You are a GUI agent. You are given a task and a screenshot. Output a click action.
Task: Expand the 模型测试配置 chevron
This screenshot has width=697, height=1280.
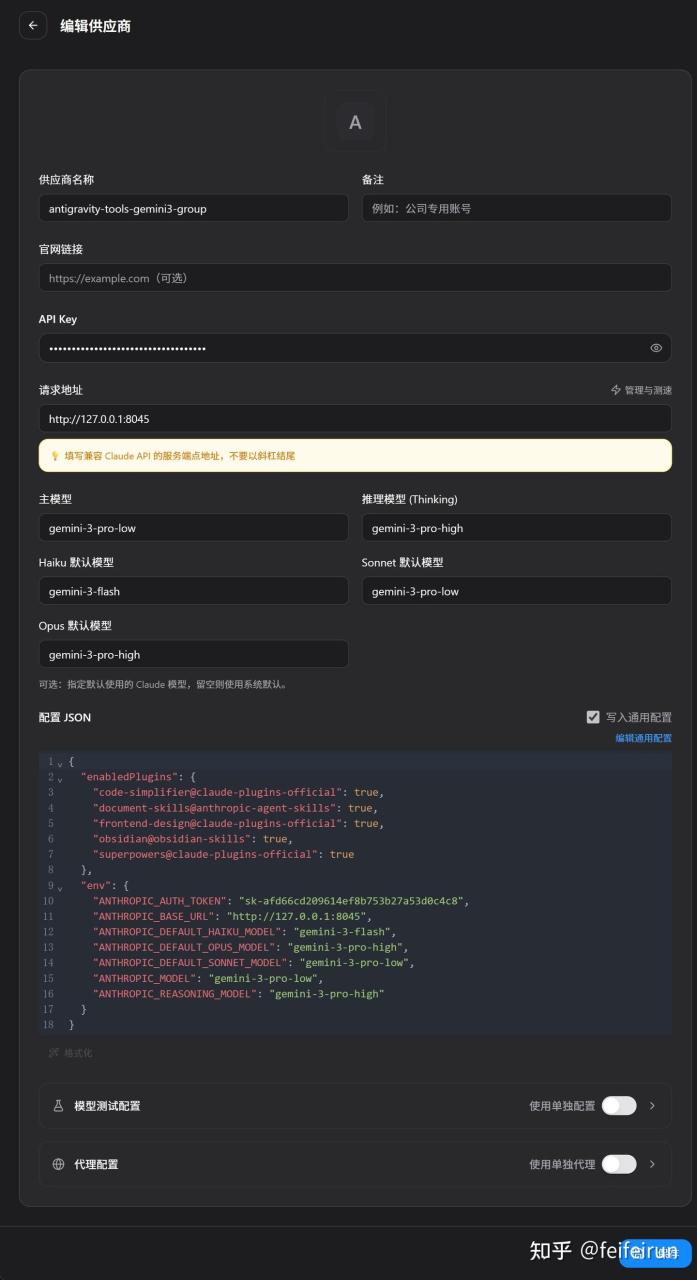point(653,1106)
